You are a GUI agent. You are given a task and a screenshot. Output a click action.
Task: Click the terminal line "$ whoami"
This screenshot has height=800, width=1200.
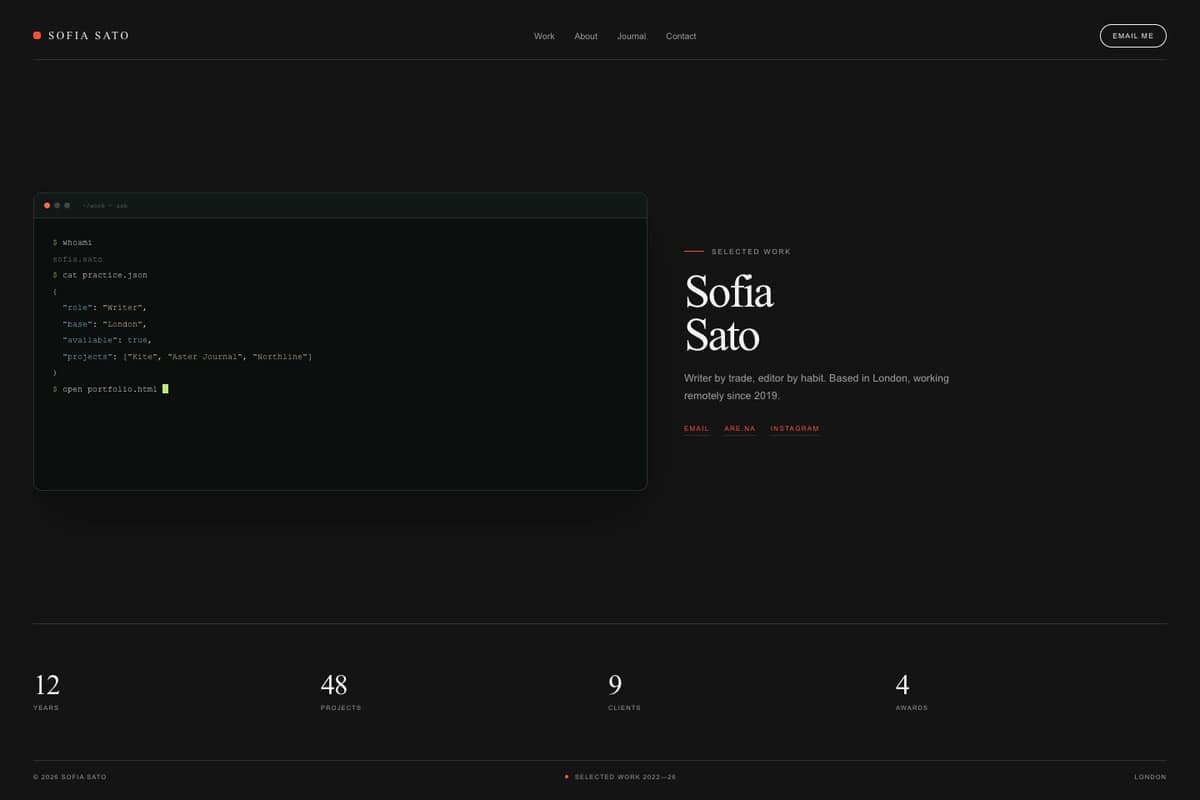[x=73, y=242]
